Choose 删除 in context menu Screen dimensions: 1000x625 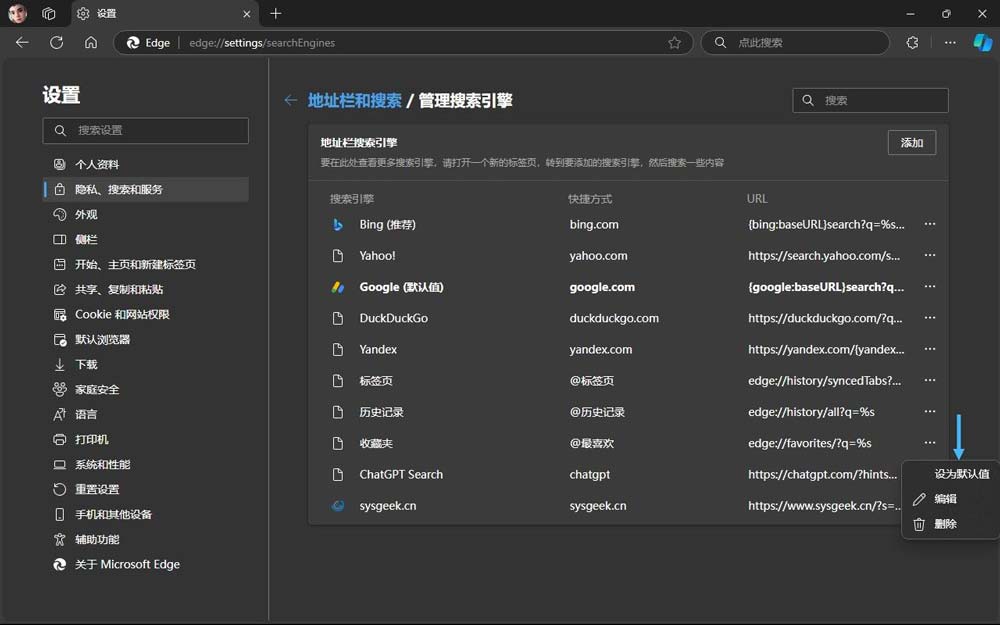(x=950, y=524)
